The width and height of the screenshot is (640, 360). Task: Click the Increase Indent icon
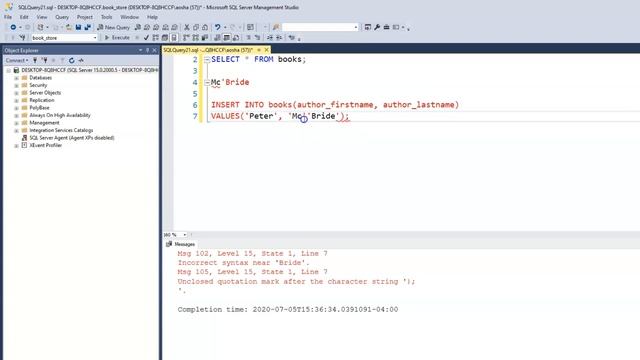coord(279,38)
